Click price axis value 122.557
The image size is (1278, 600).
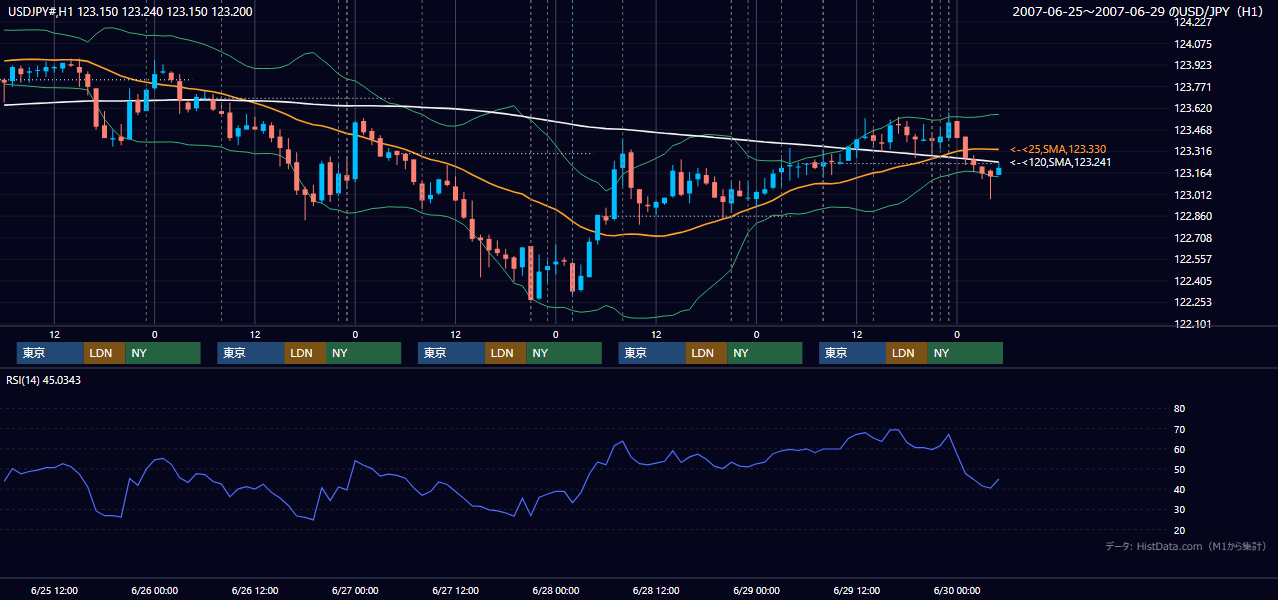click(x=1194, y=259)
